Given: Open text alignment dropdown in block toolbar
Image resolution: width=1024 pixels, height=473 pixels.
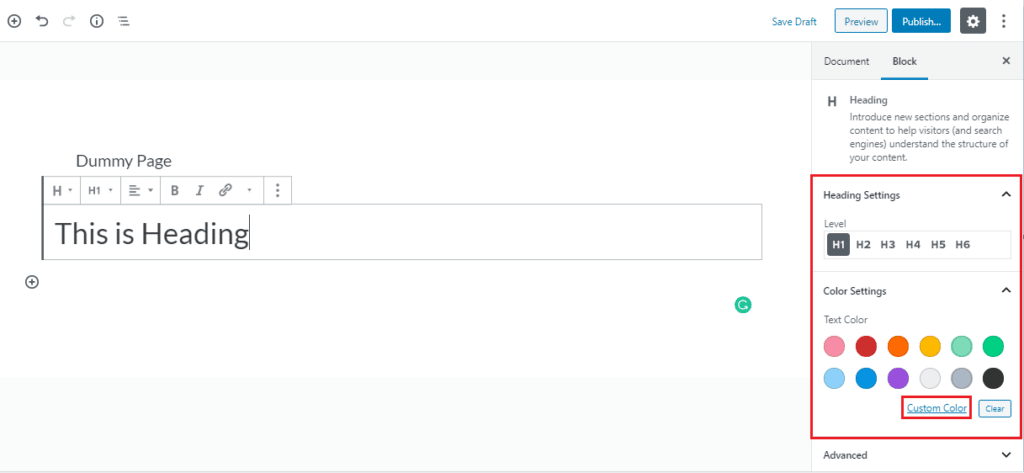Looking at the screenshot, I should 140,190.
